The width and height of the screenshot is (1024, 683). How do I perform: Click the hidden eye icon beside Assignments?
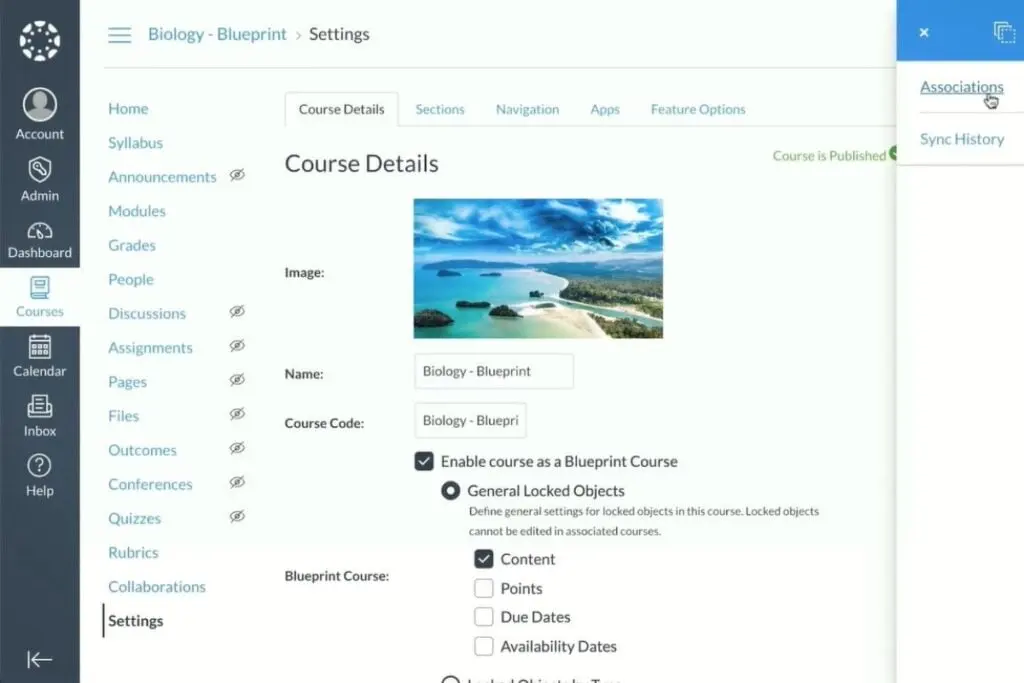coord(237,345)
